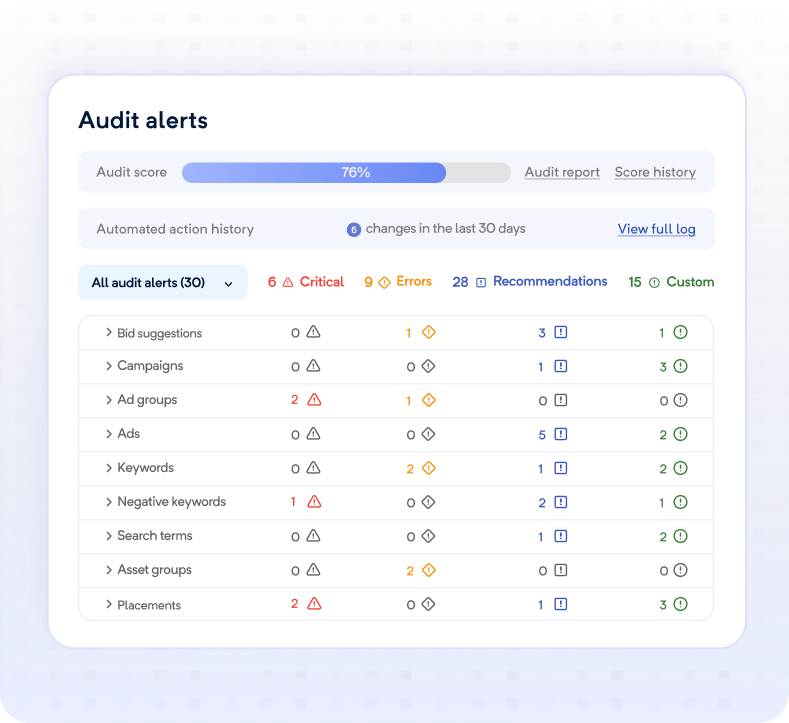Filter by 28 Recommendations

click(x=529, y=282)
